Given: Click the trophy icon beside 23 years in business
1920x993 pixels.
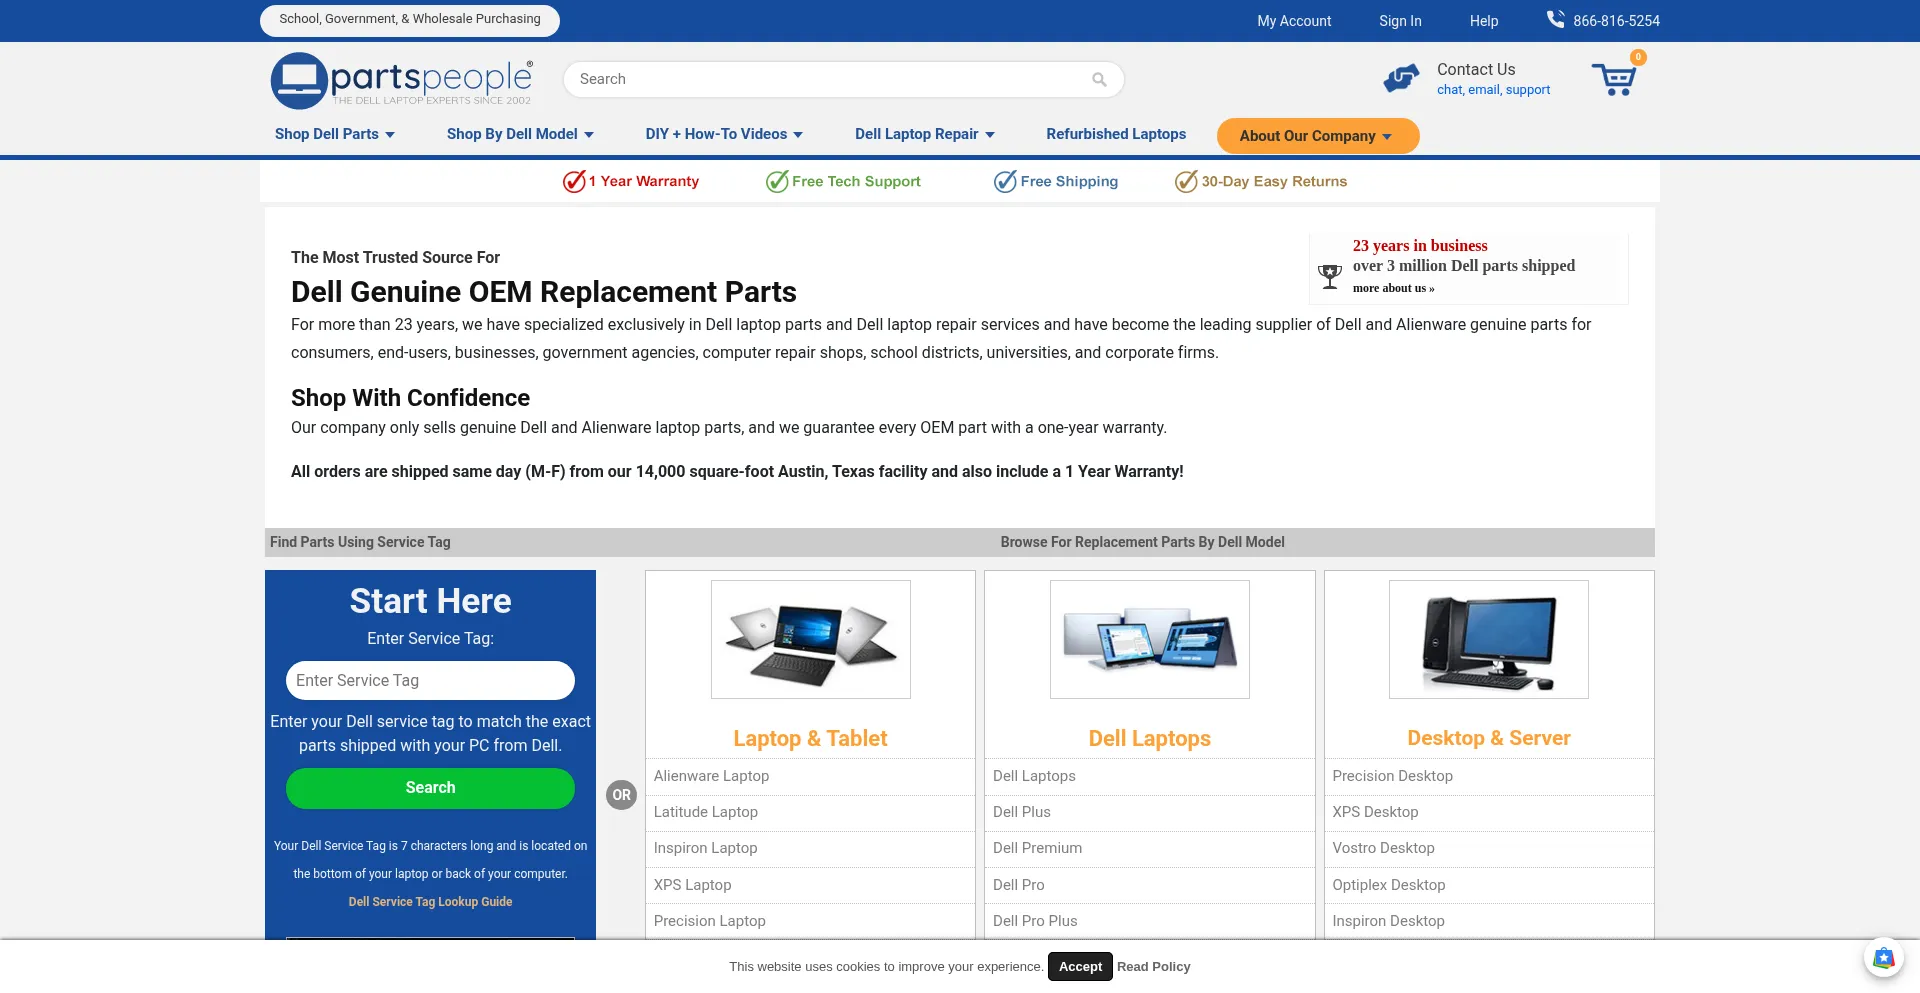Looking at the screenshot, I should click(x=1329, y=276).
